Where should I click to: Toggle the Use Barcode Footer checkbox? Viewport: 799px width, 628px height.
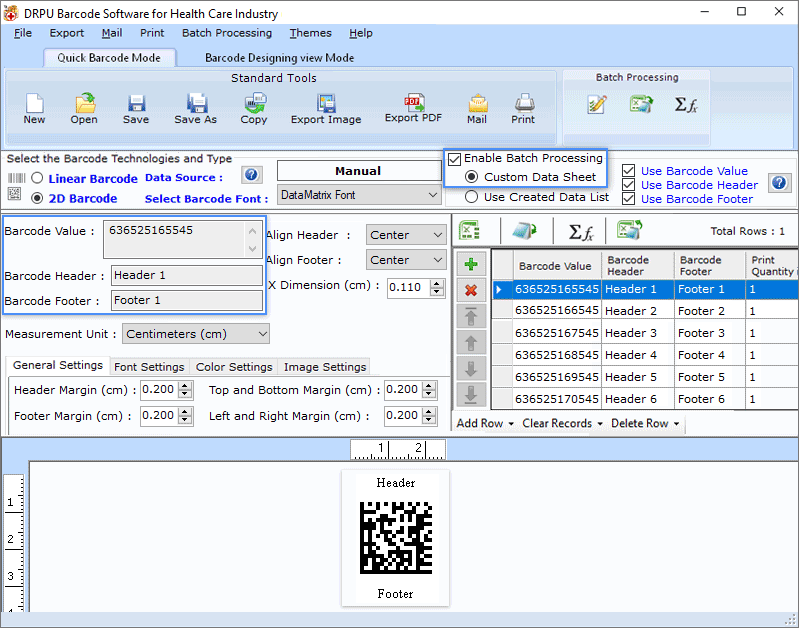click(629, 199)
